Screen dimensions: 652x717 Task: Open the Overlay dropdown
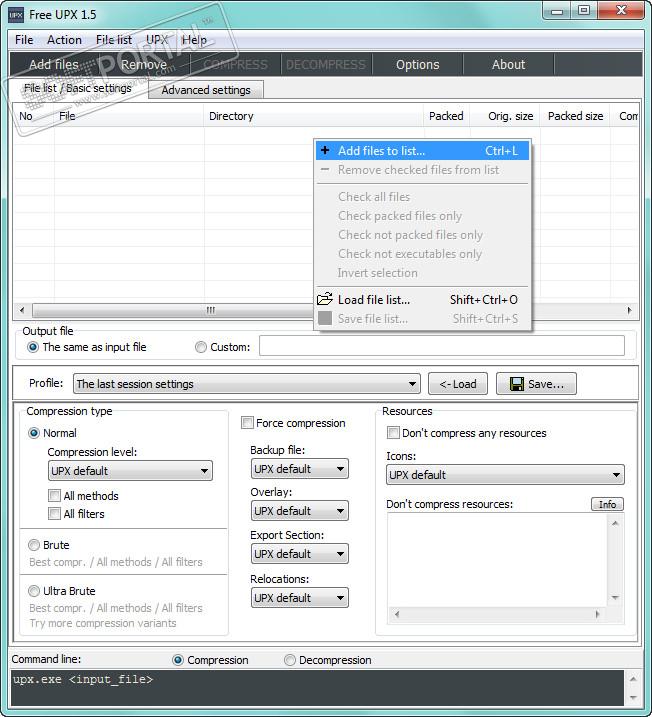[299, 511]
